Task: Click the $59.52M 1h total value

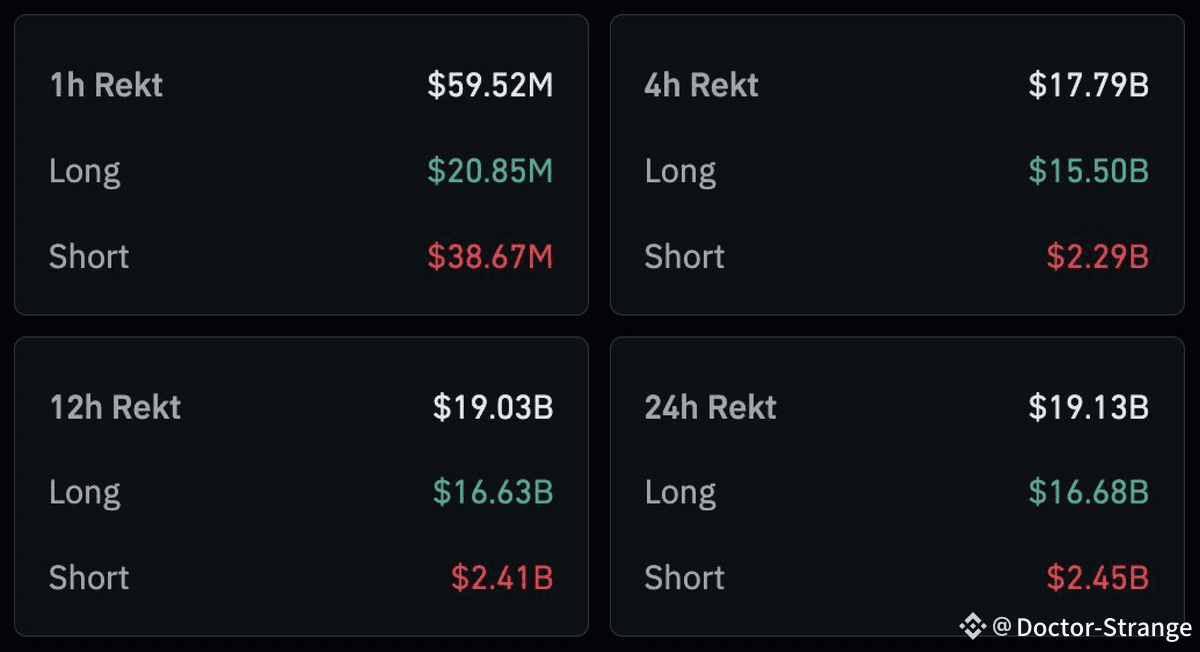Action: coord(490,86)
